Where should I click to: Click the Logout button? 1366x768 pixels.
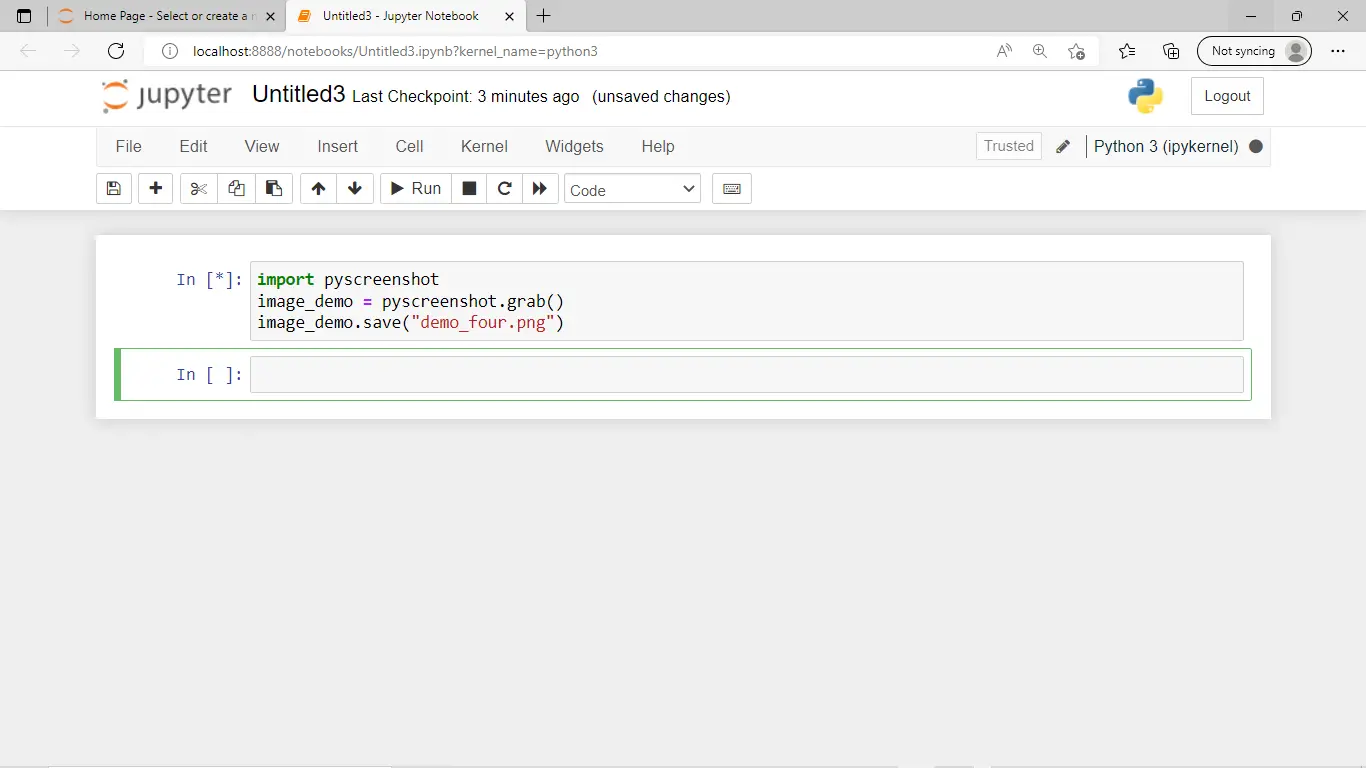tap(1227, 95)
